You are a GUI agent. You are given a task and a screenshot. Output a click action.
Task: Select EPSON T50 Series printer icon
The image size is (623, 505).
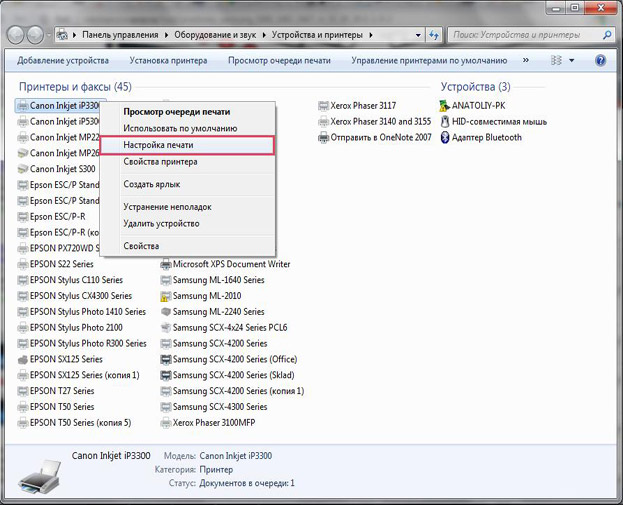pyautogui.click(x=23, y=407)
